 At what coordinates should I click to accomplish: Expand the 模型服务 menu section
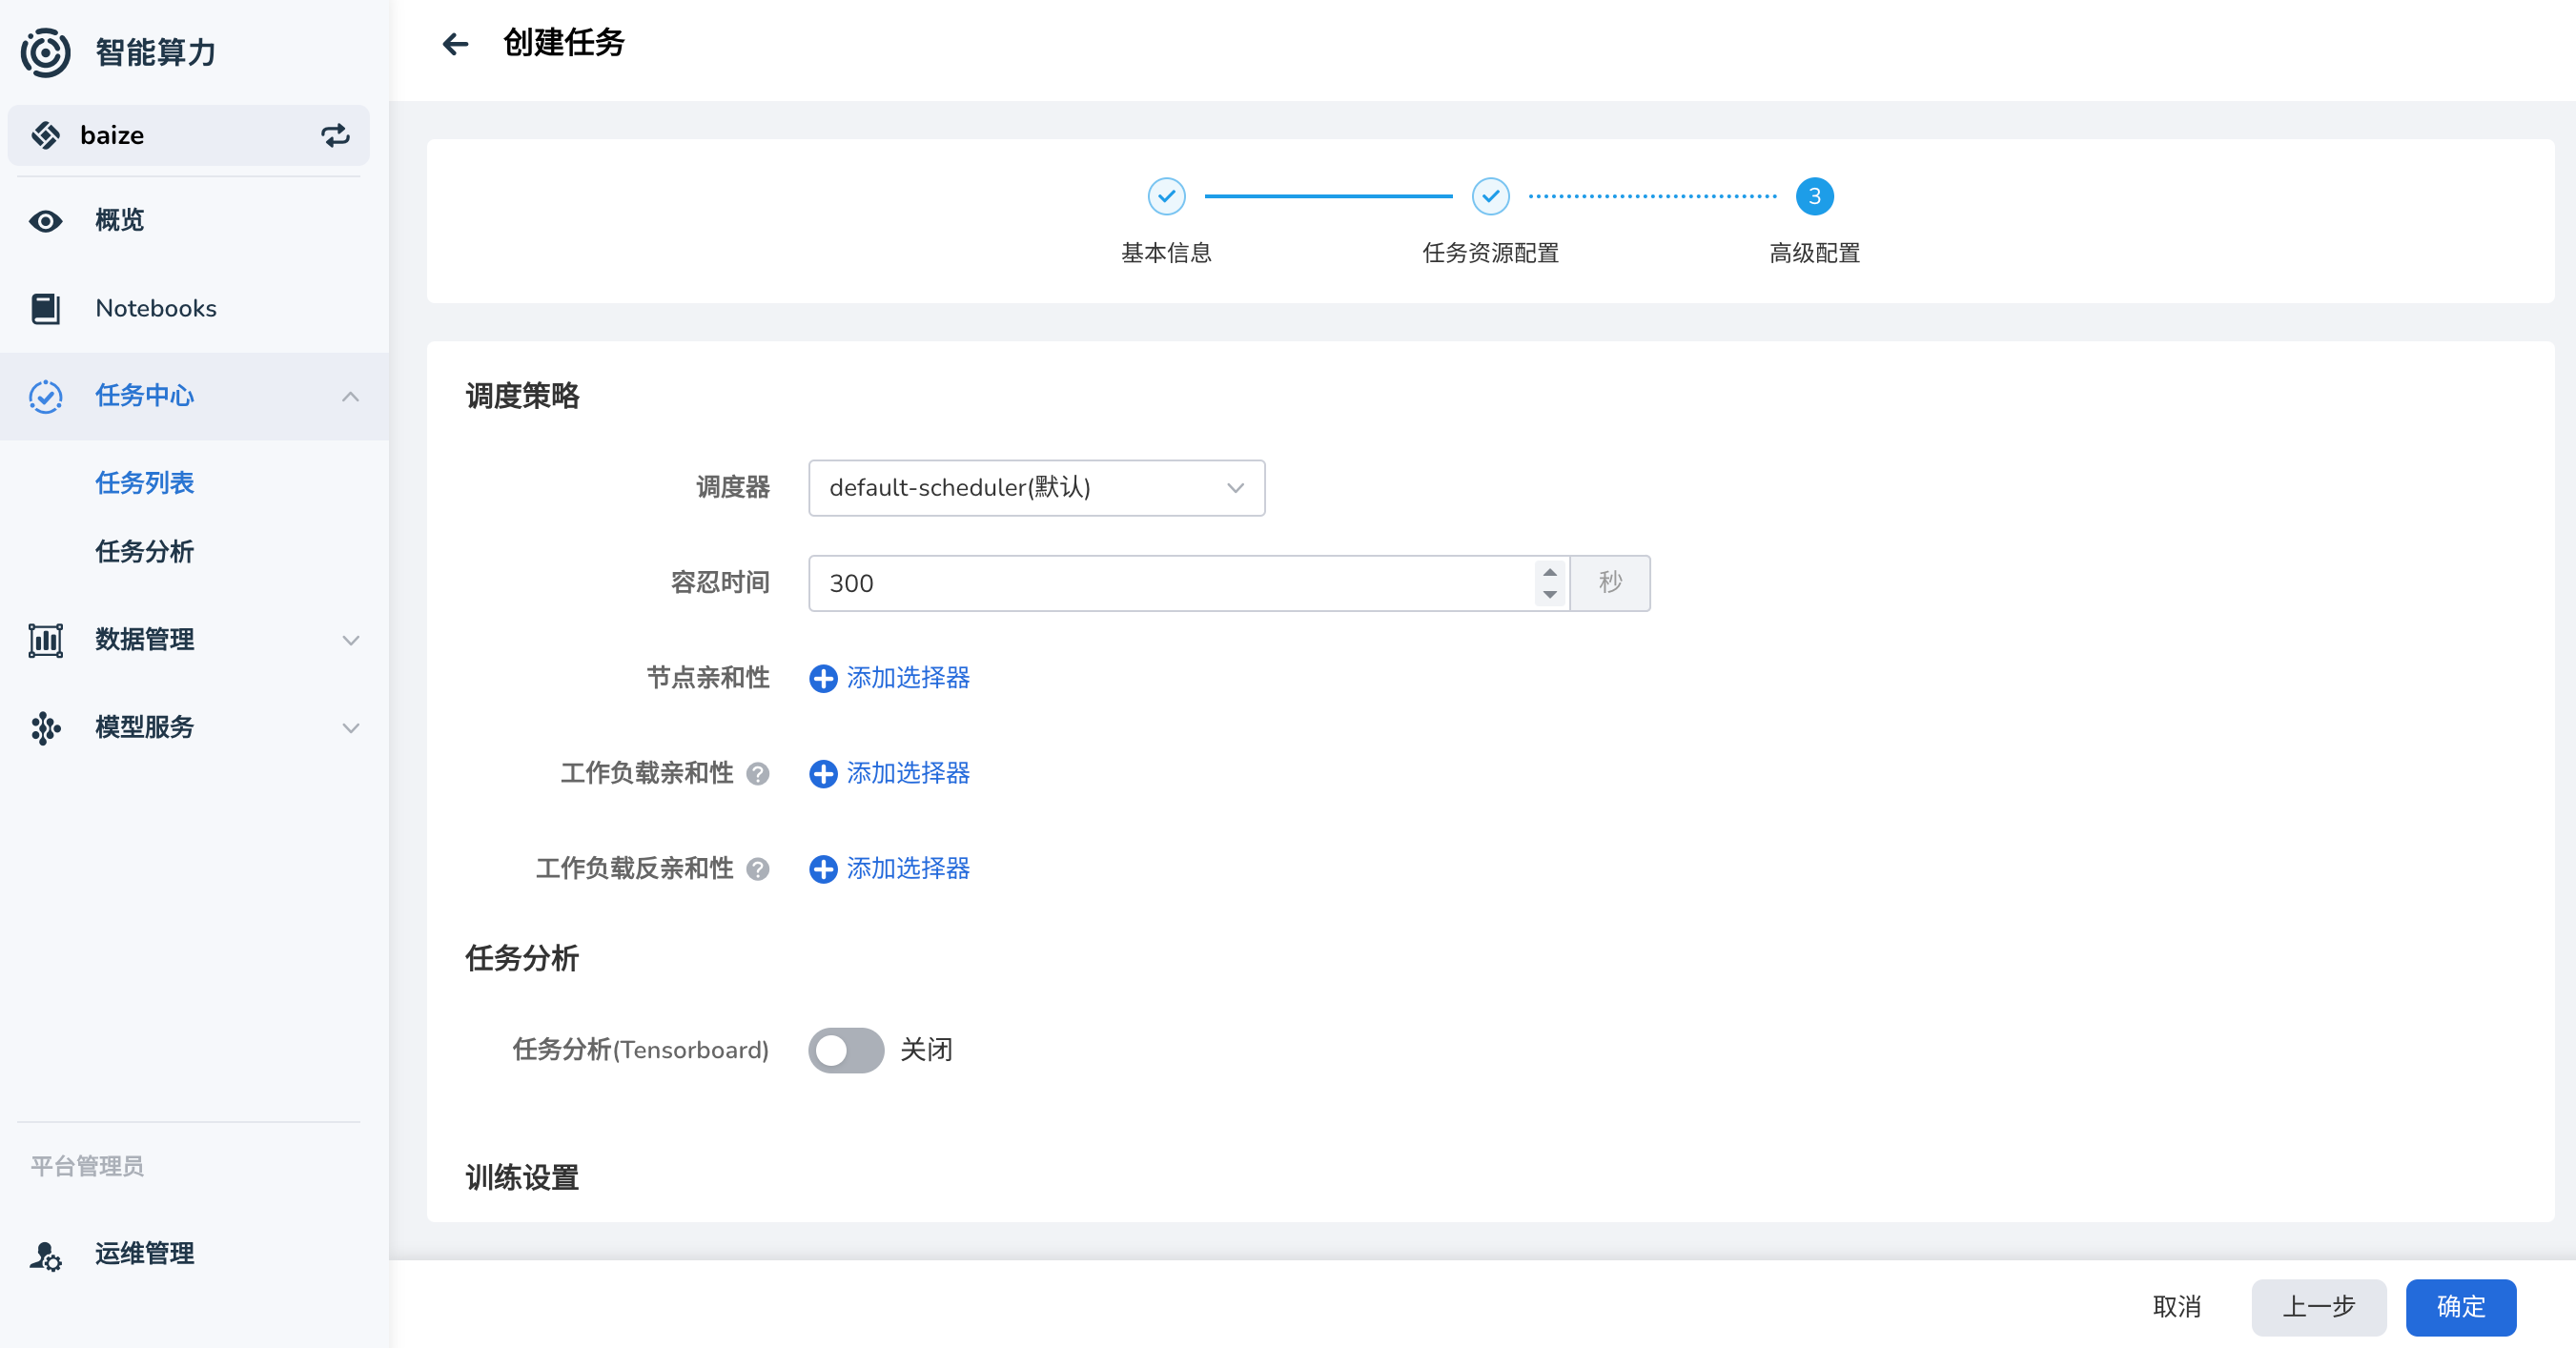coord(350,728)
